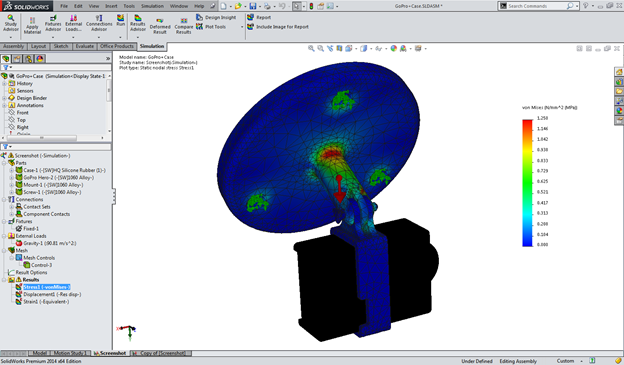
Task: Click the Report button
Action: (x=259, y=18)
